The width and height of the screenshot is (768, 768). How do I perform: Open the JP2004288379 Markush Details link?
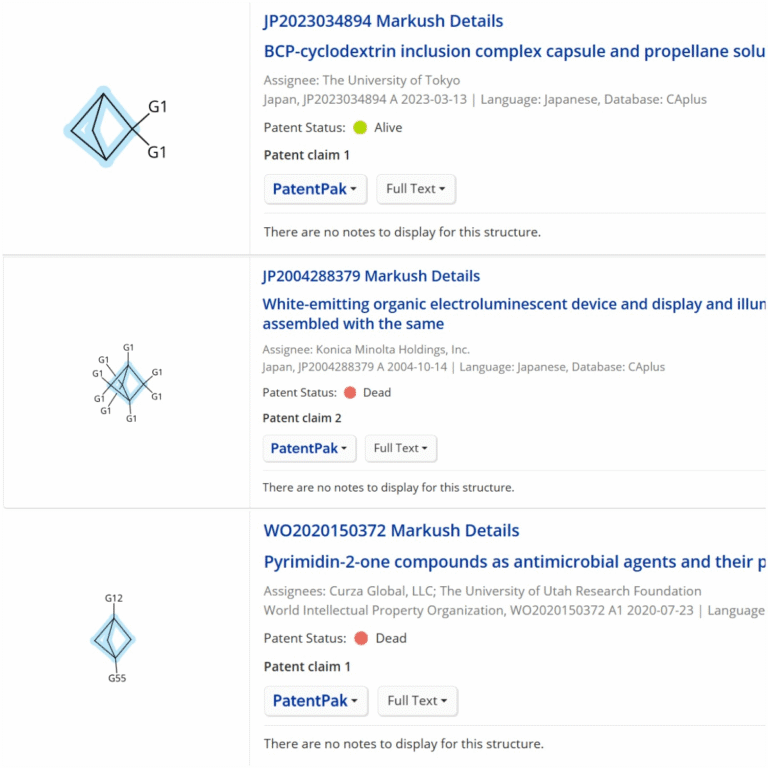click(371, 276)
